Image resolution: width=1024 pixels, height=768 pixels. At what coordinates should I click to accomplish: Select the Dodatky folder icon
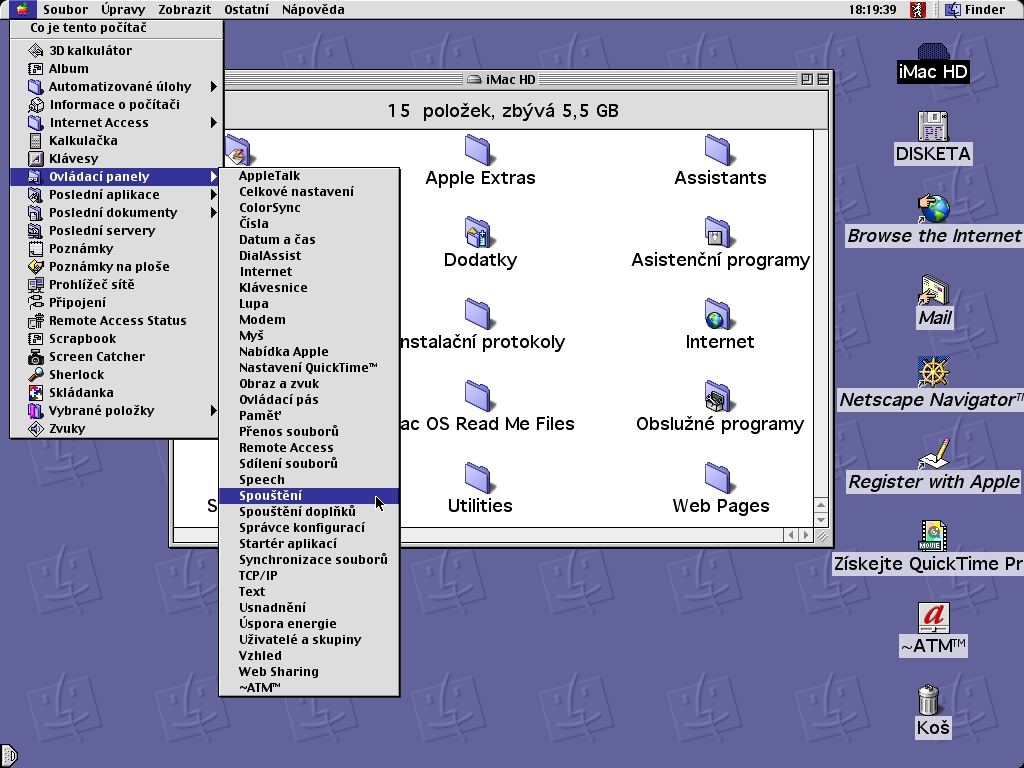tap(479, 232)
